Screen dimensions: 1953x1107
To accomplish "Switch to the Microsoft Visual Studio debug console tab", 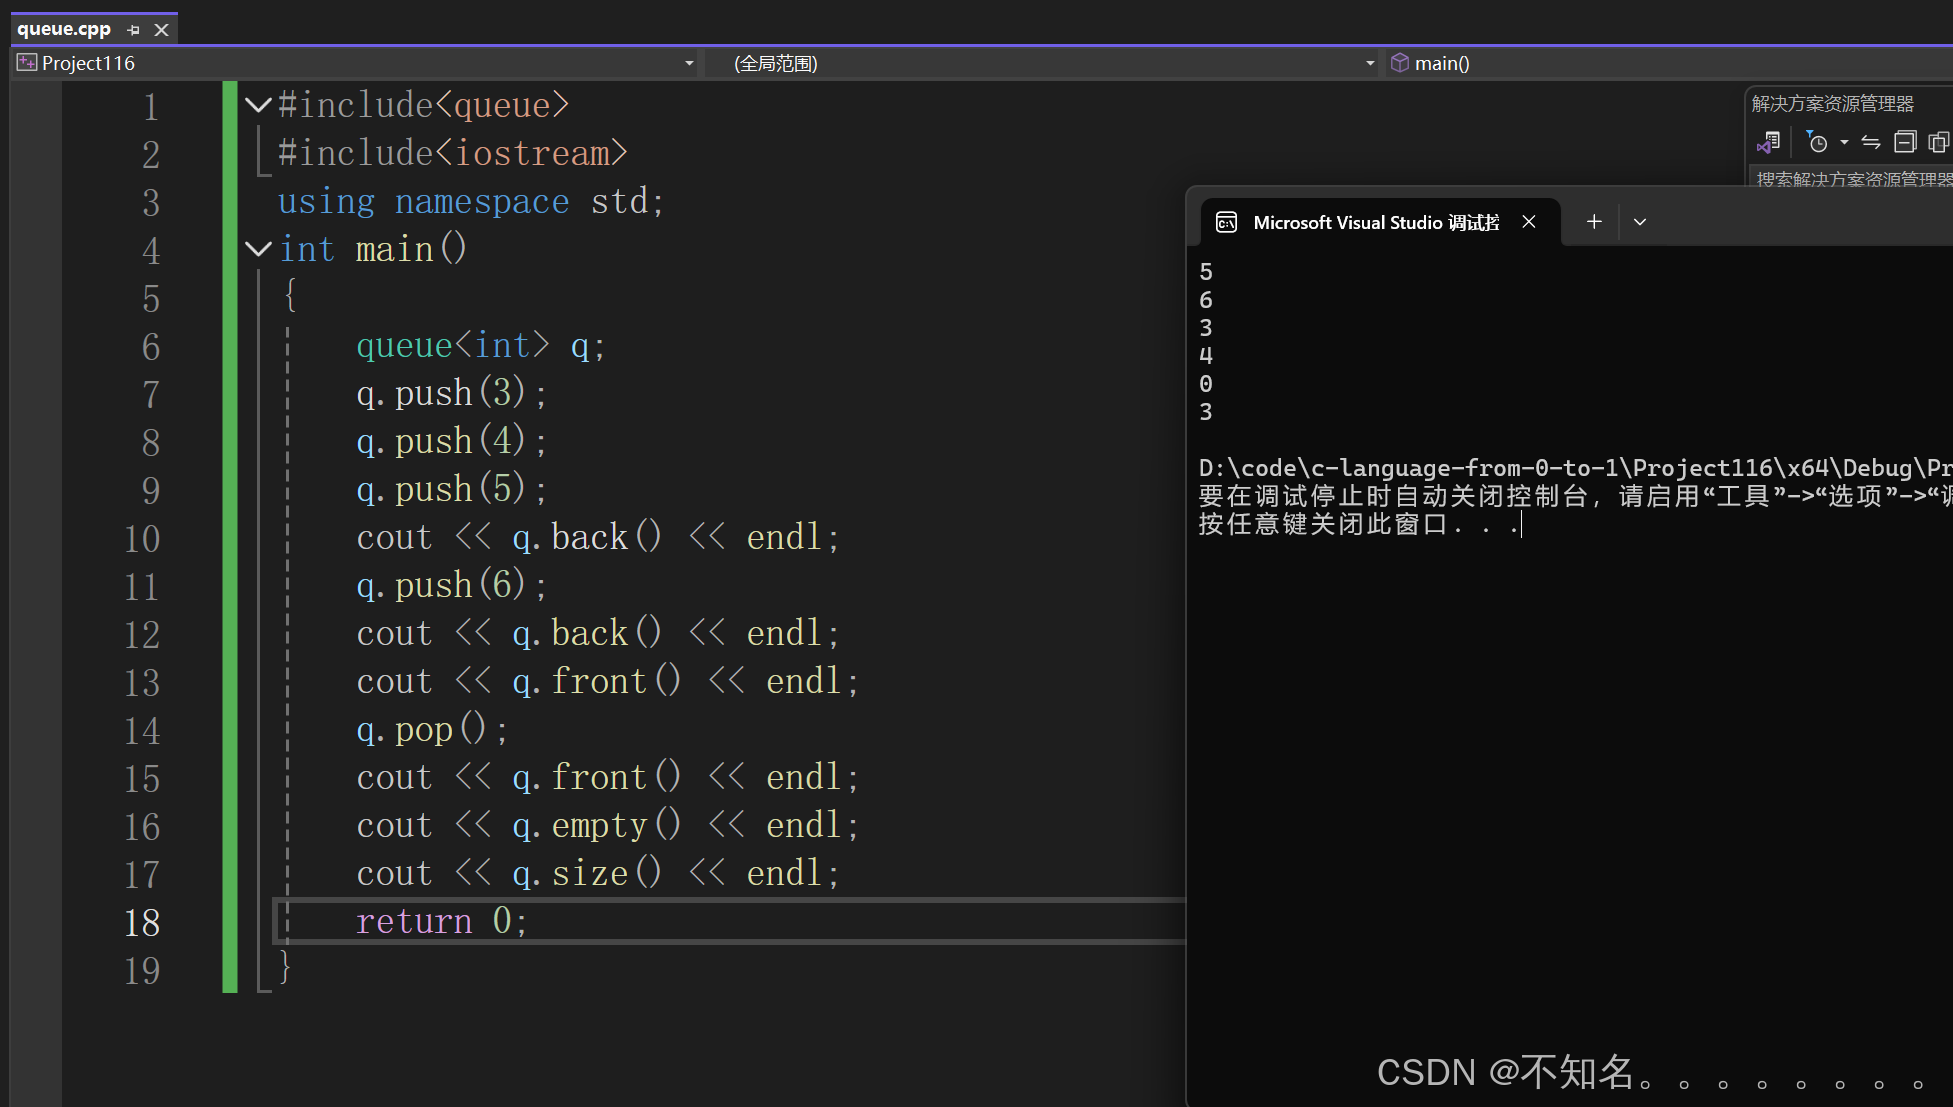I will click(1375, 222).
